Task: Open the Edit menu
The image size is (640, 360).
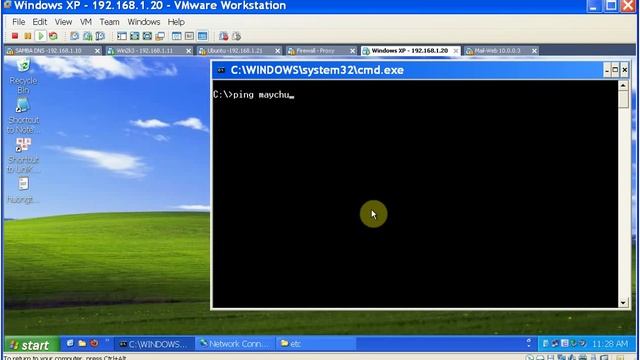Action: (x=40, y=22)
